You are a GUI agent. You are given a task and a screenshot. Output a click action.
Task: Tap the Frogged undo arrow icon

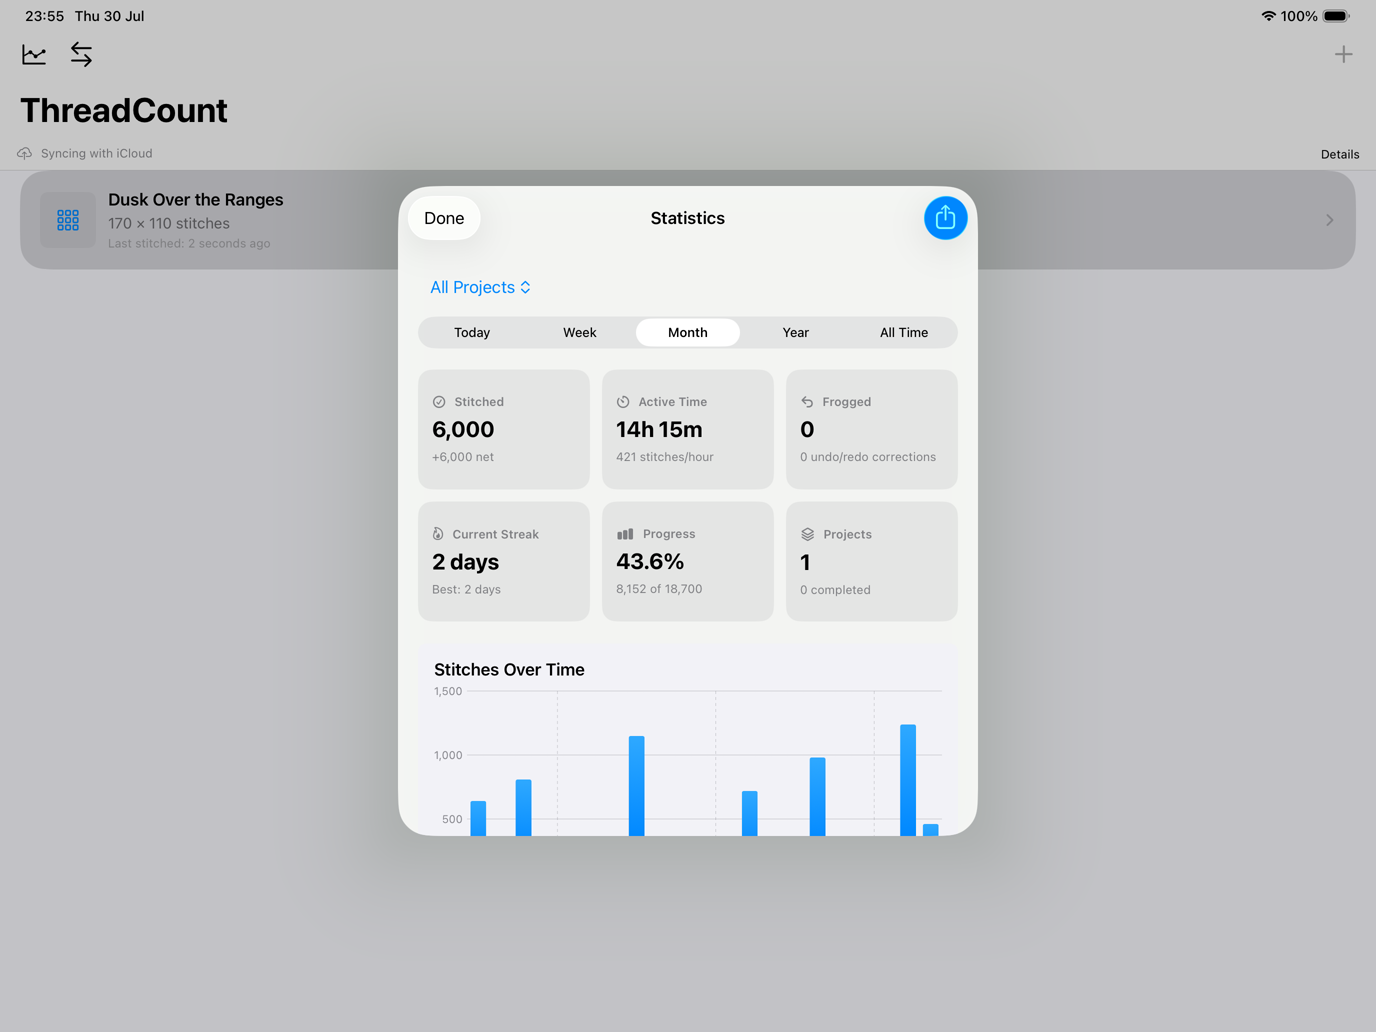point(807,402)
